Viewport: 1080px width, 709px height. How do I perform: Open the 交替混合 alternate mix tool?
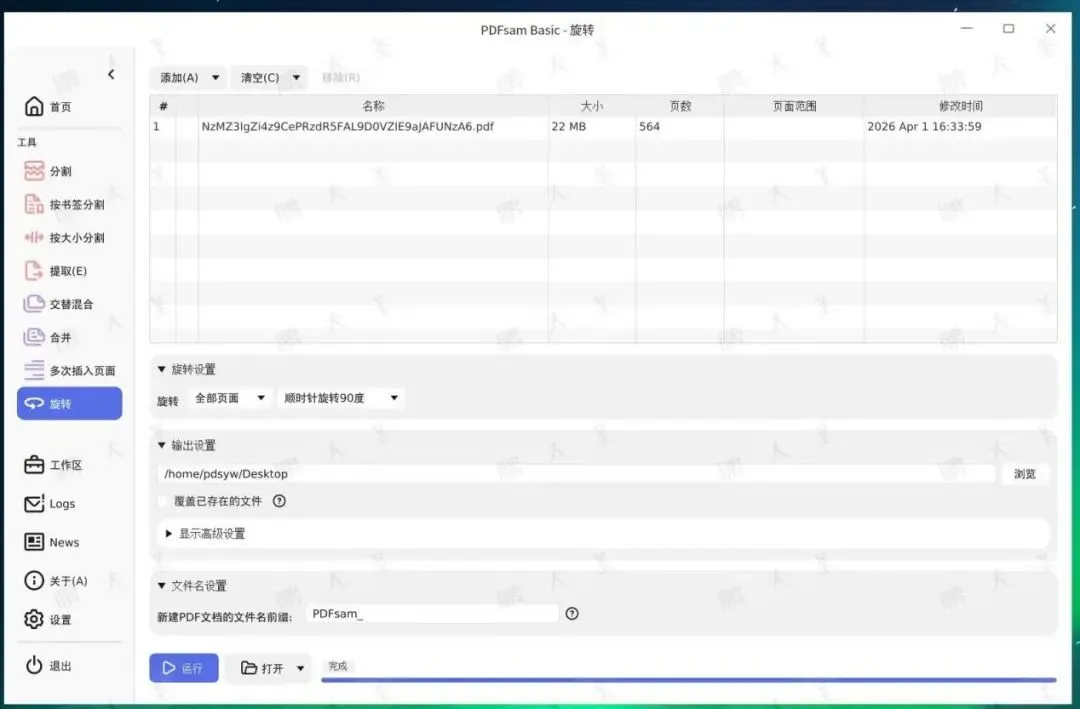[x=69, y=304]
